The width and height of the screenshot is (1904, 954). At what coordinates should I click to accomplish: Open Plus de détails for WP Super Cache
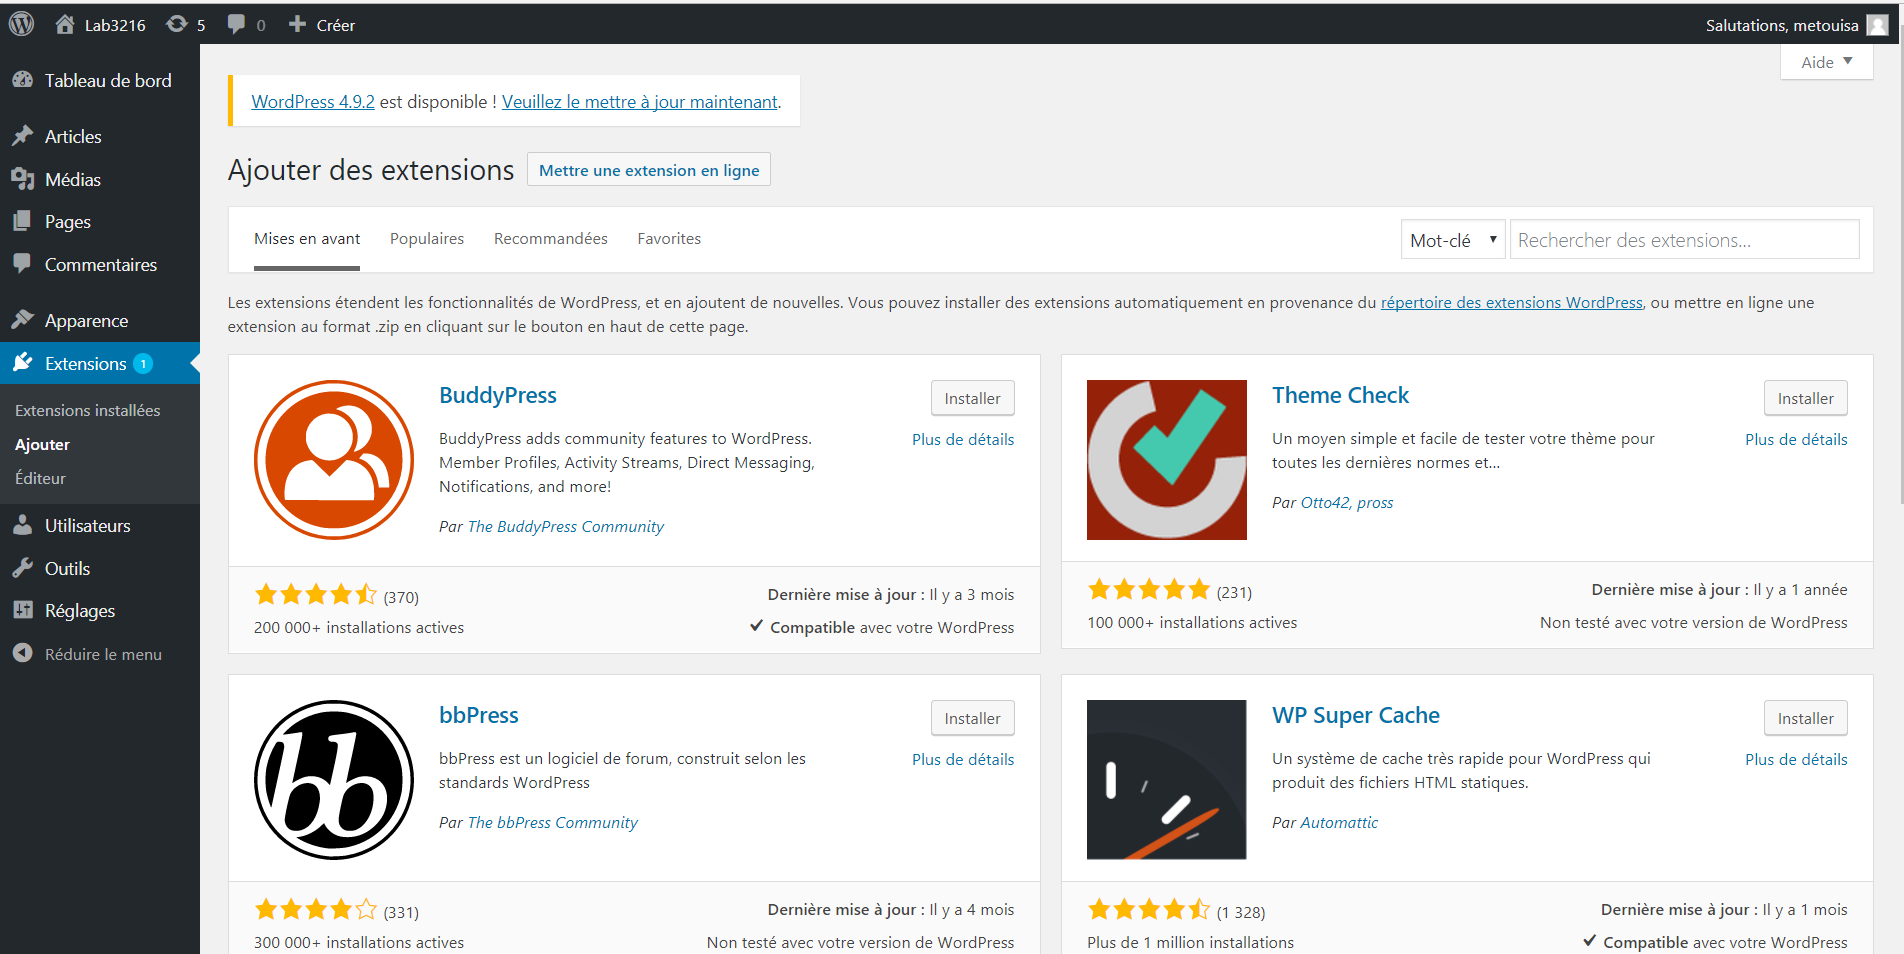pyautogui.click(x=1796, y=760)
